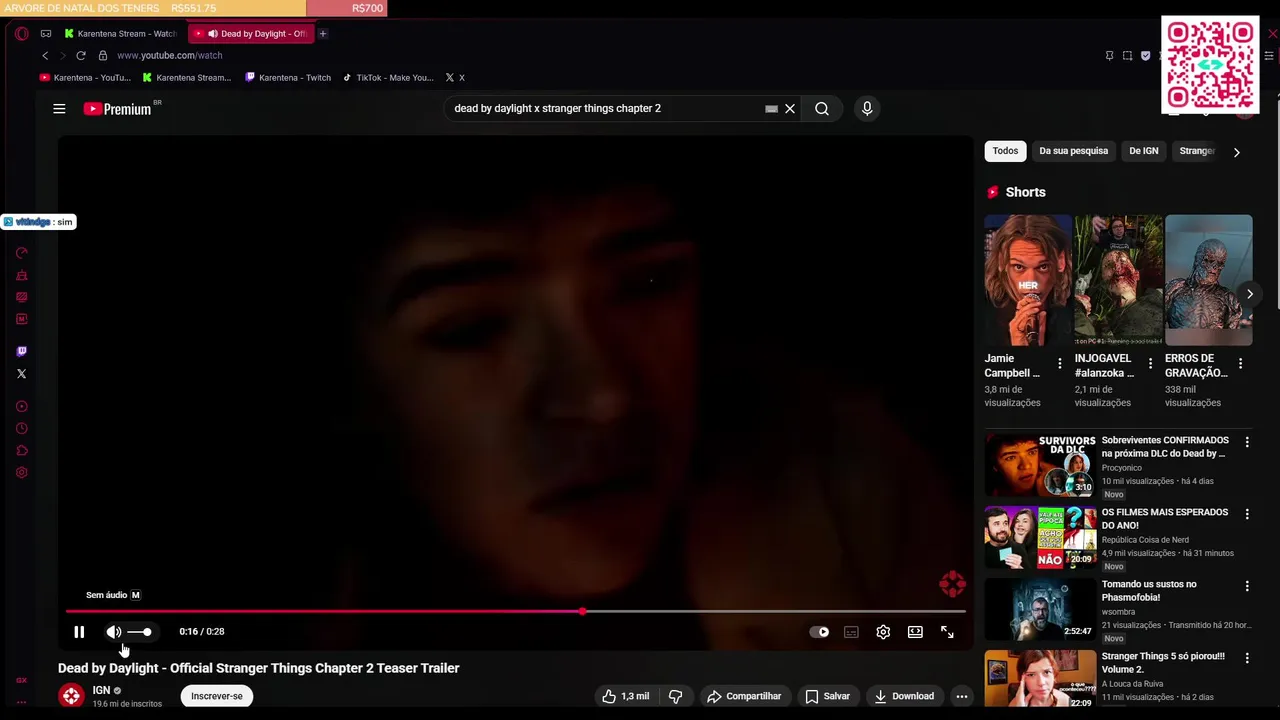Enter full screen mode
The height and width of the screenshot is (720, 1280).
pyautogui.click(x=947, y=632)
